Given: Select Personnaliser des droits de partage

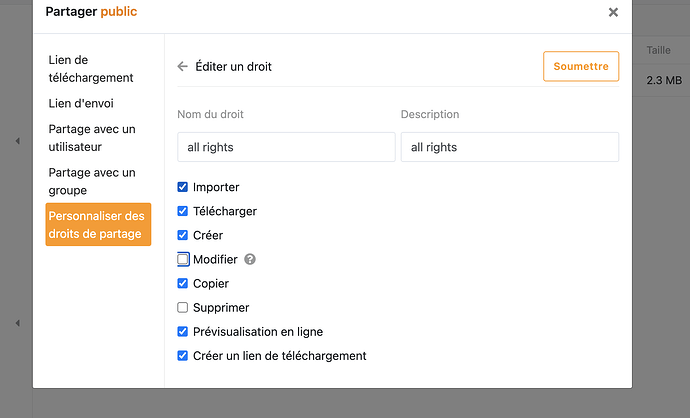Looking at the screenshot, I should pos(98,225).
